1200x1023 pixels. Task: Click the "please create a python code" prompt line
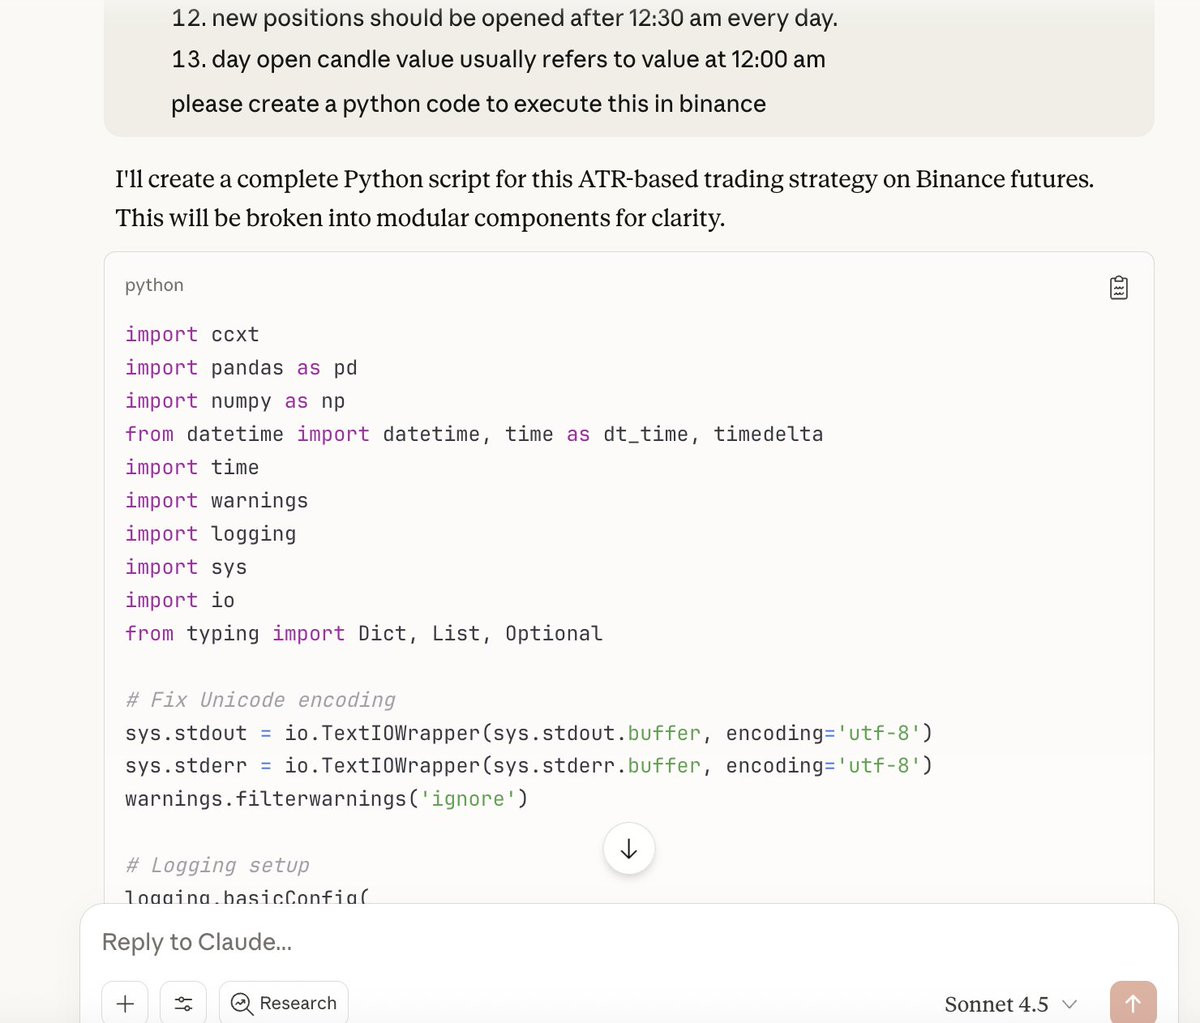(468, 104)
